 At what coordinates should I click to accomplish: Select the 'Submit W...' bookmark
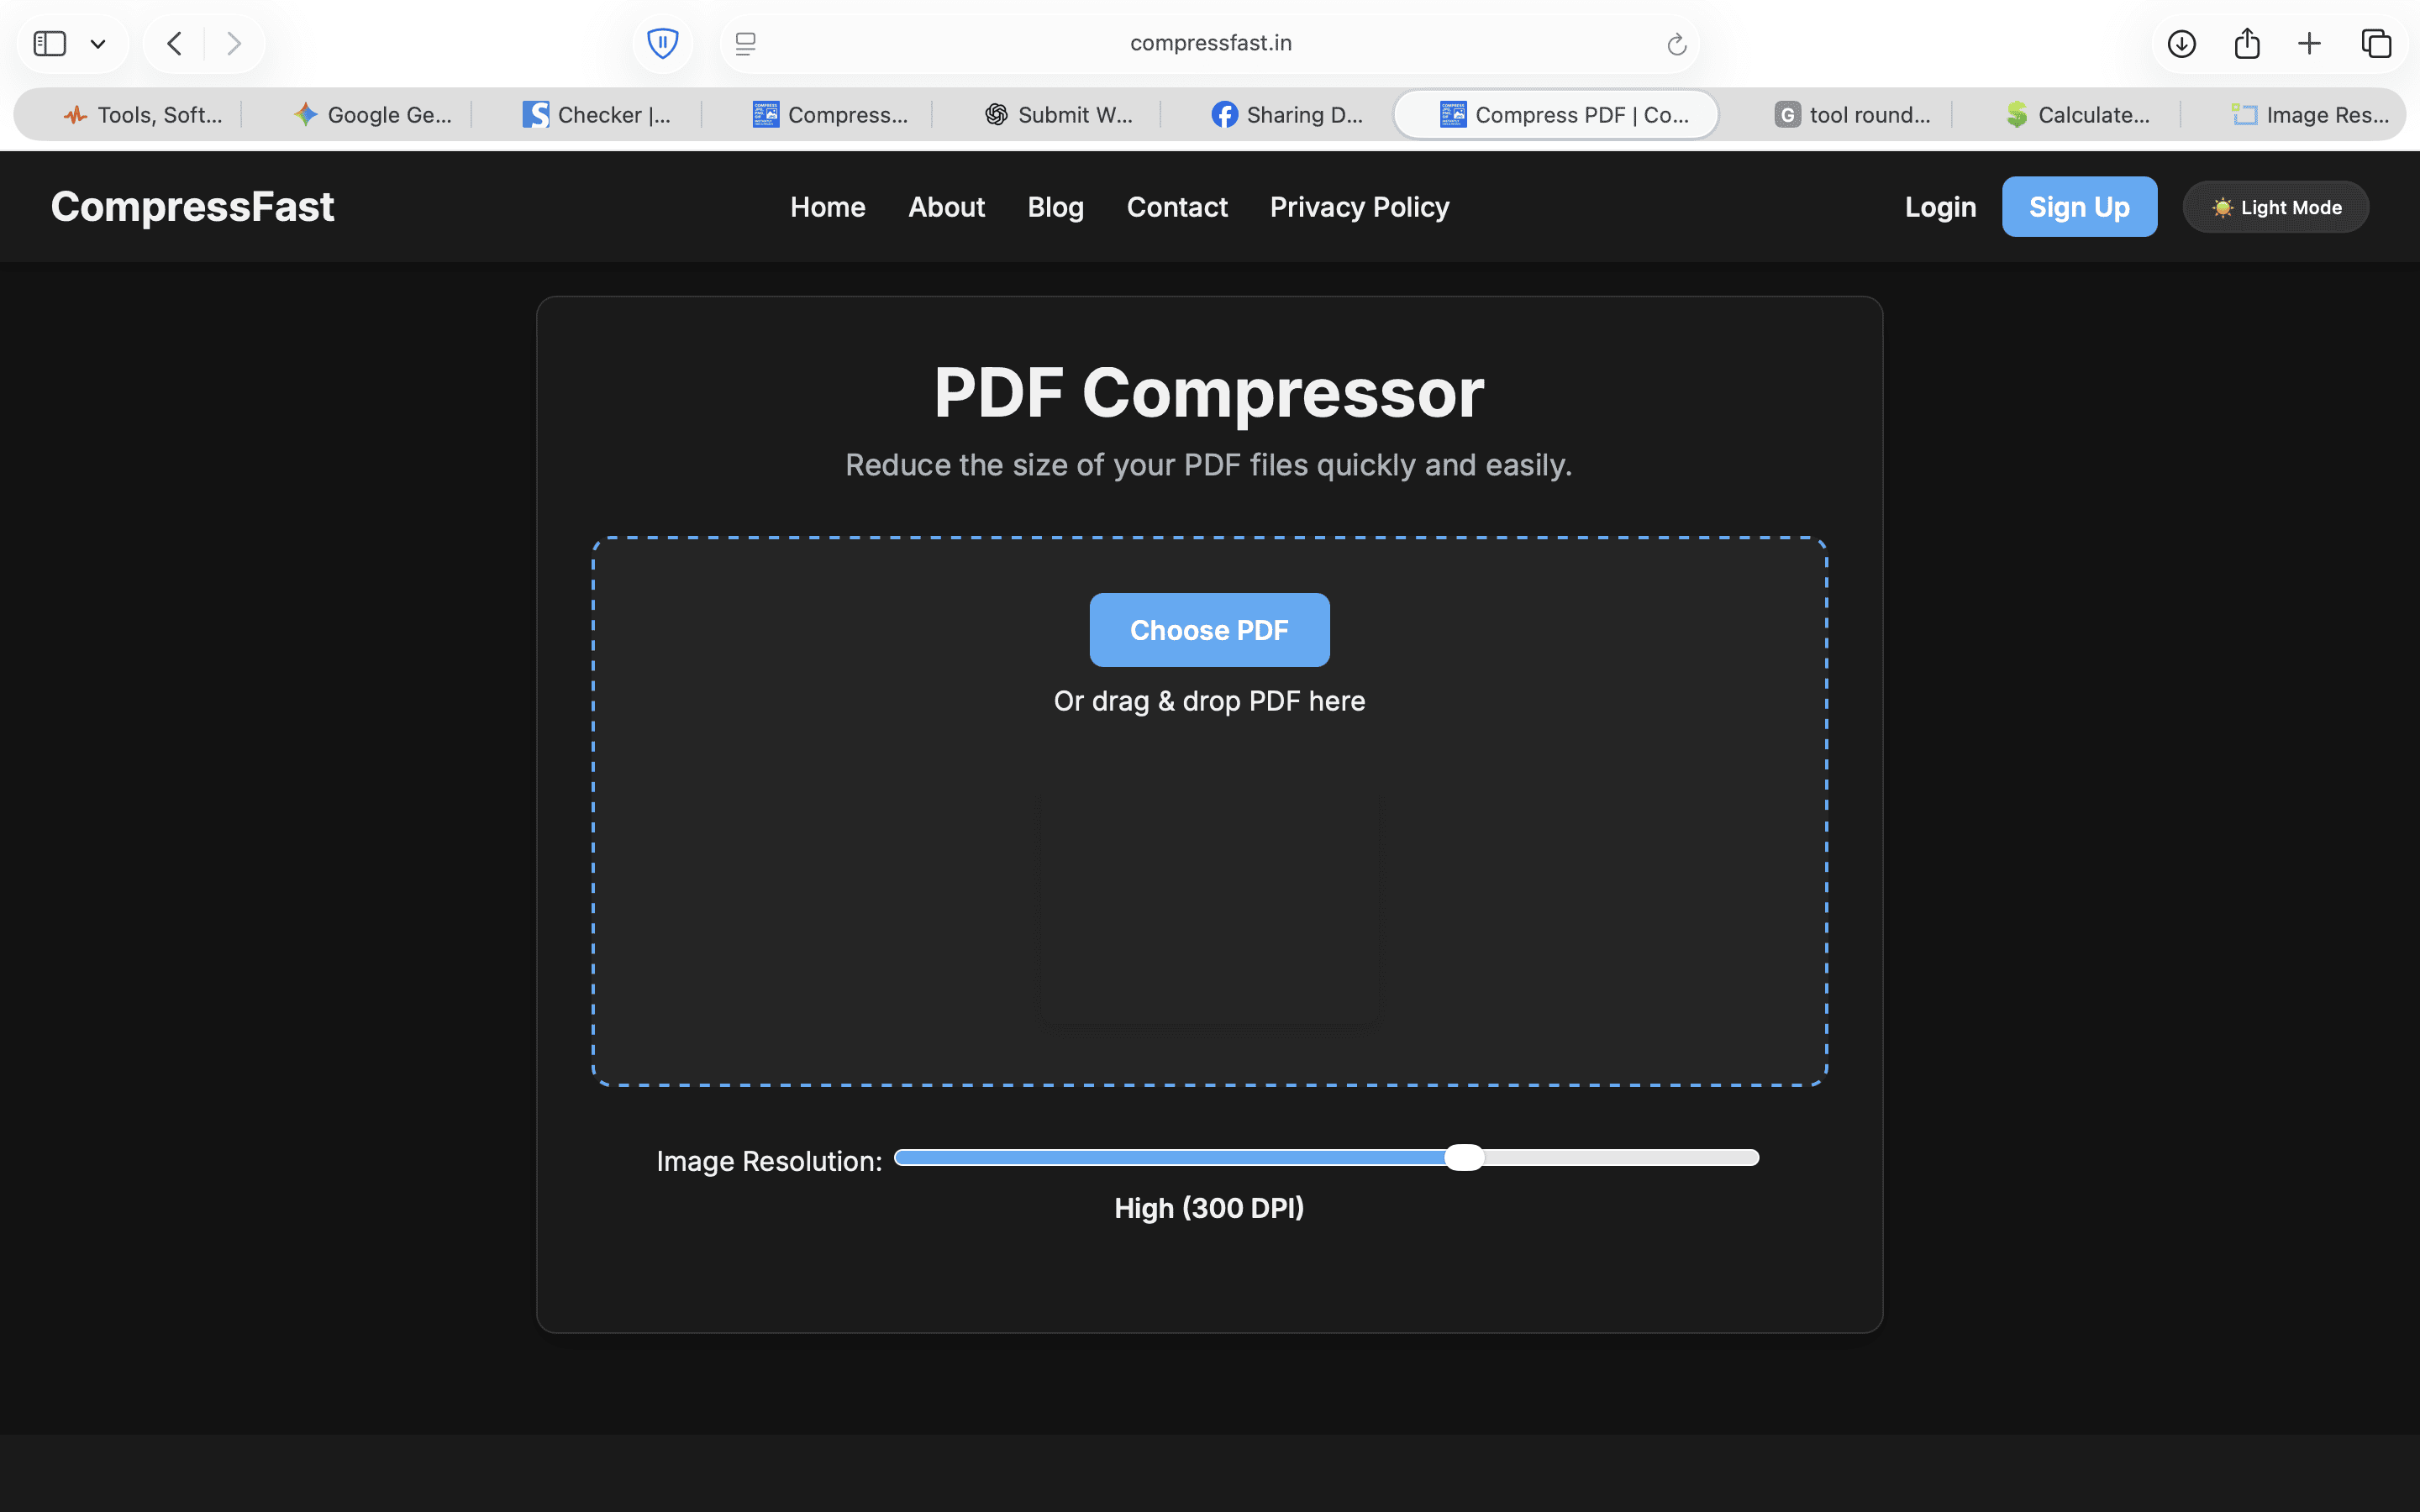[x=1059, y=114]
